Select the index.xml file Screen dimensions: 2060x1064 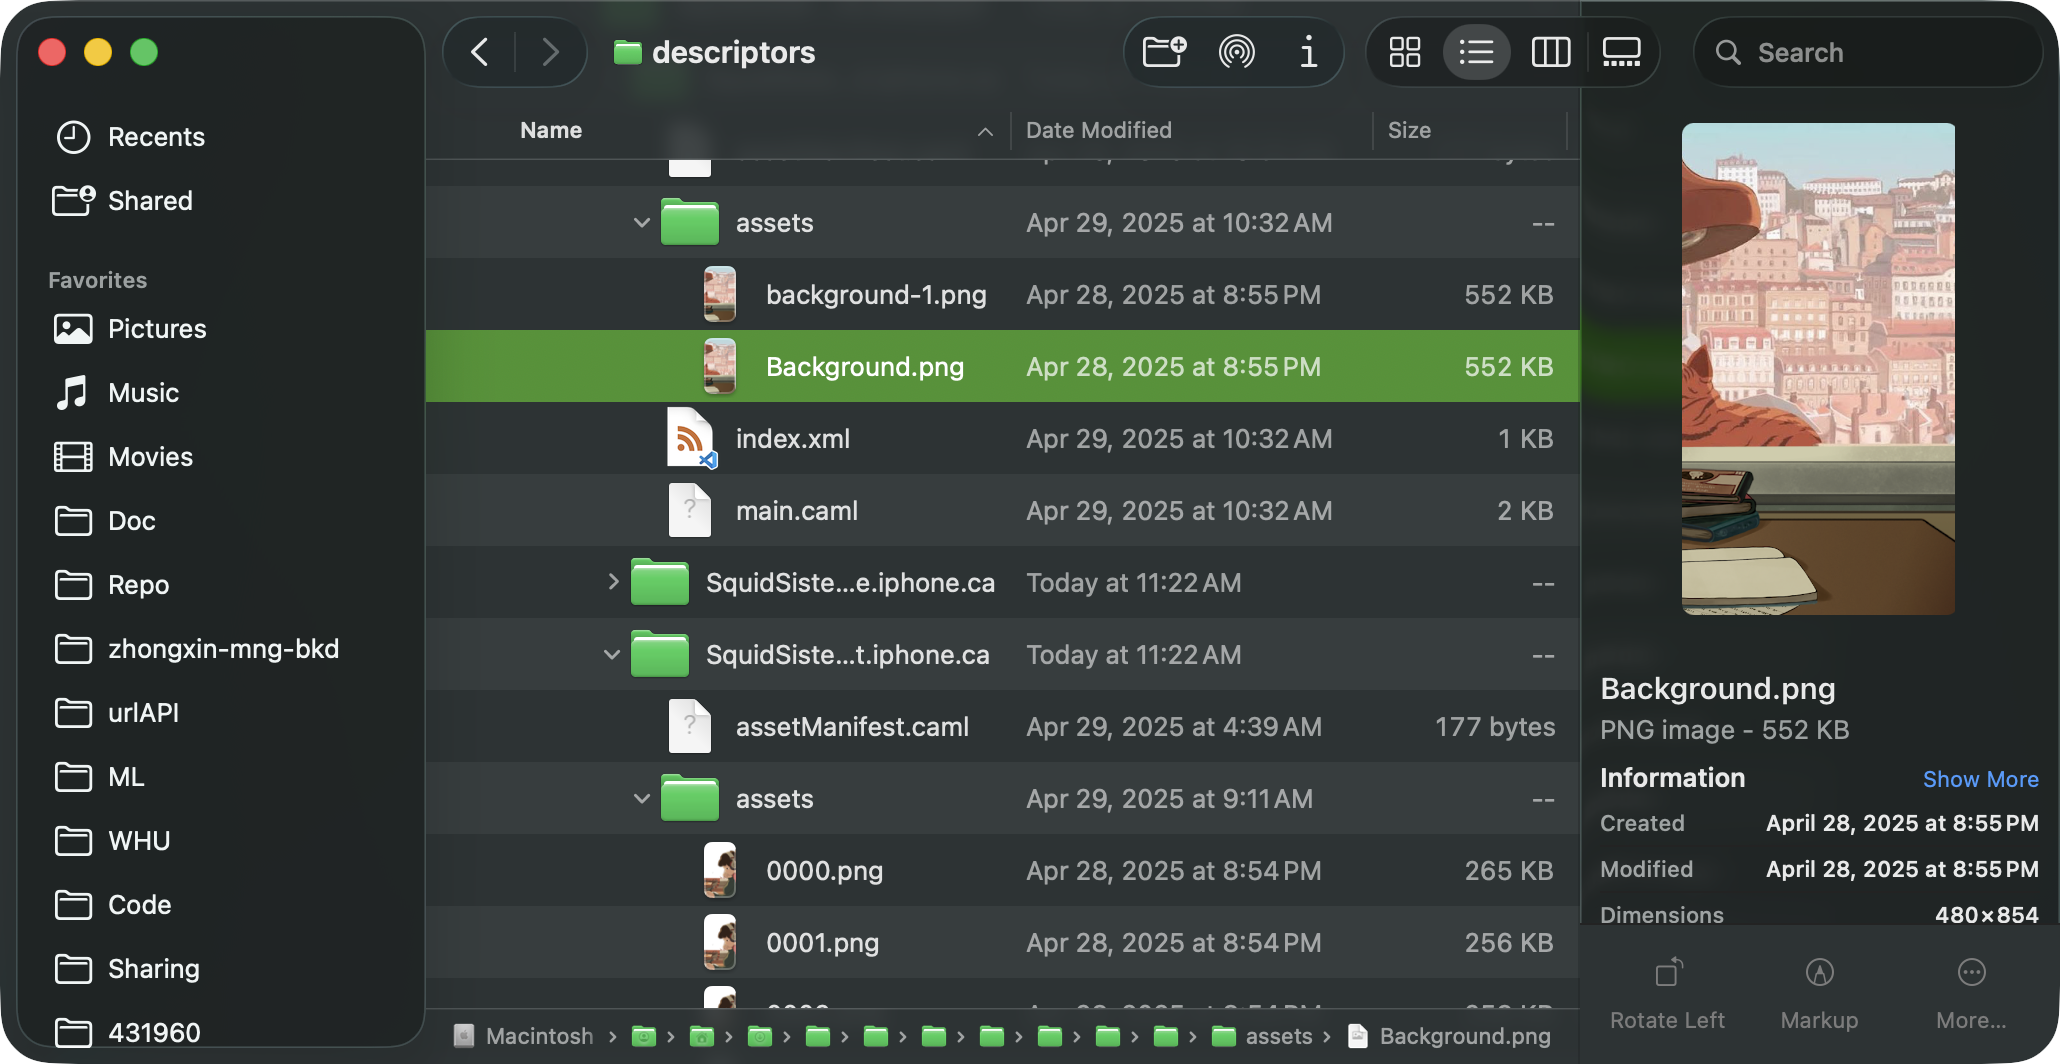pyautogui.click(x=792, y=439)
